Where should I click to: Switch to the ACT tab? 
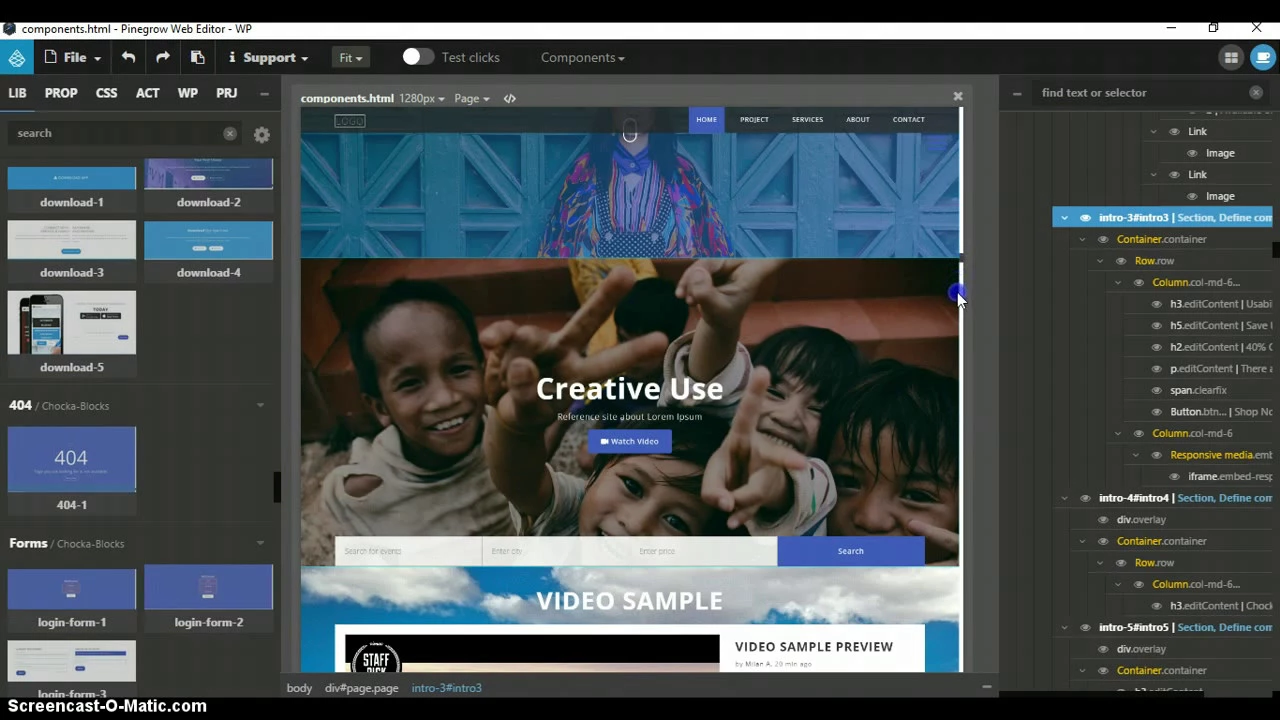pos(147,93)
